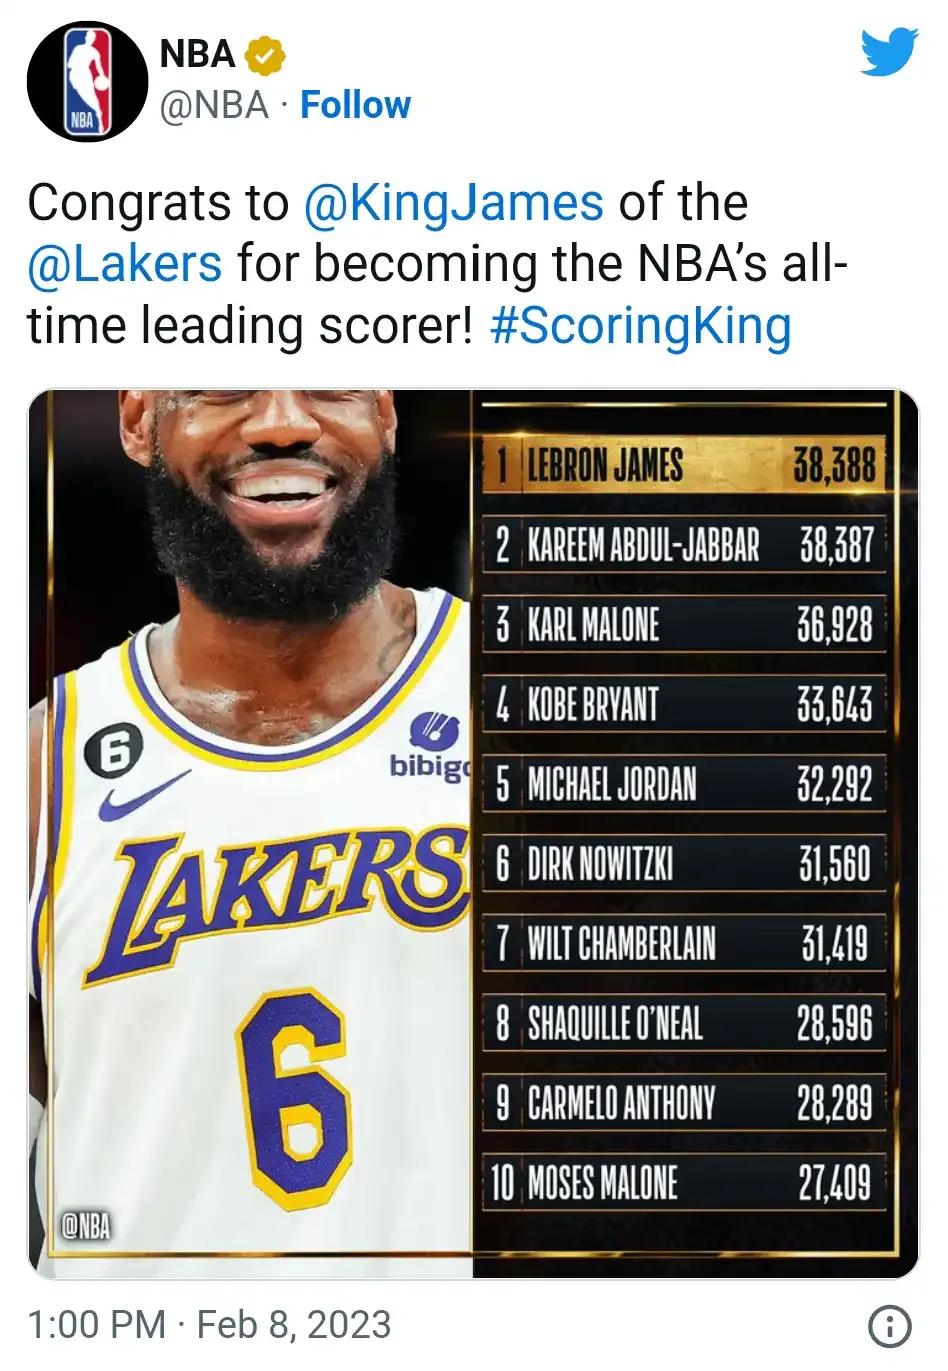948x1371 pixels.
Task: Click the LeBron James 38,388 row
Action: click(x=685, y=465)
